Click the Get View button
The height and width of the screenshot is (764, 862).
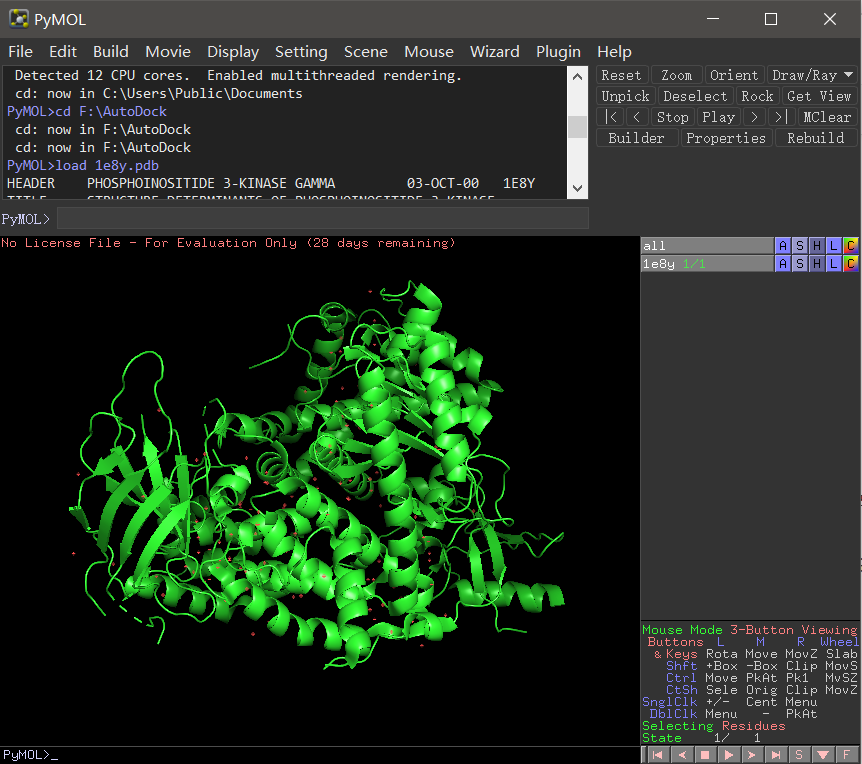coord(819,96)
